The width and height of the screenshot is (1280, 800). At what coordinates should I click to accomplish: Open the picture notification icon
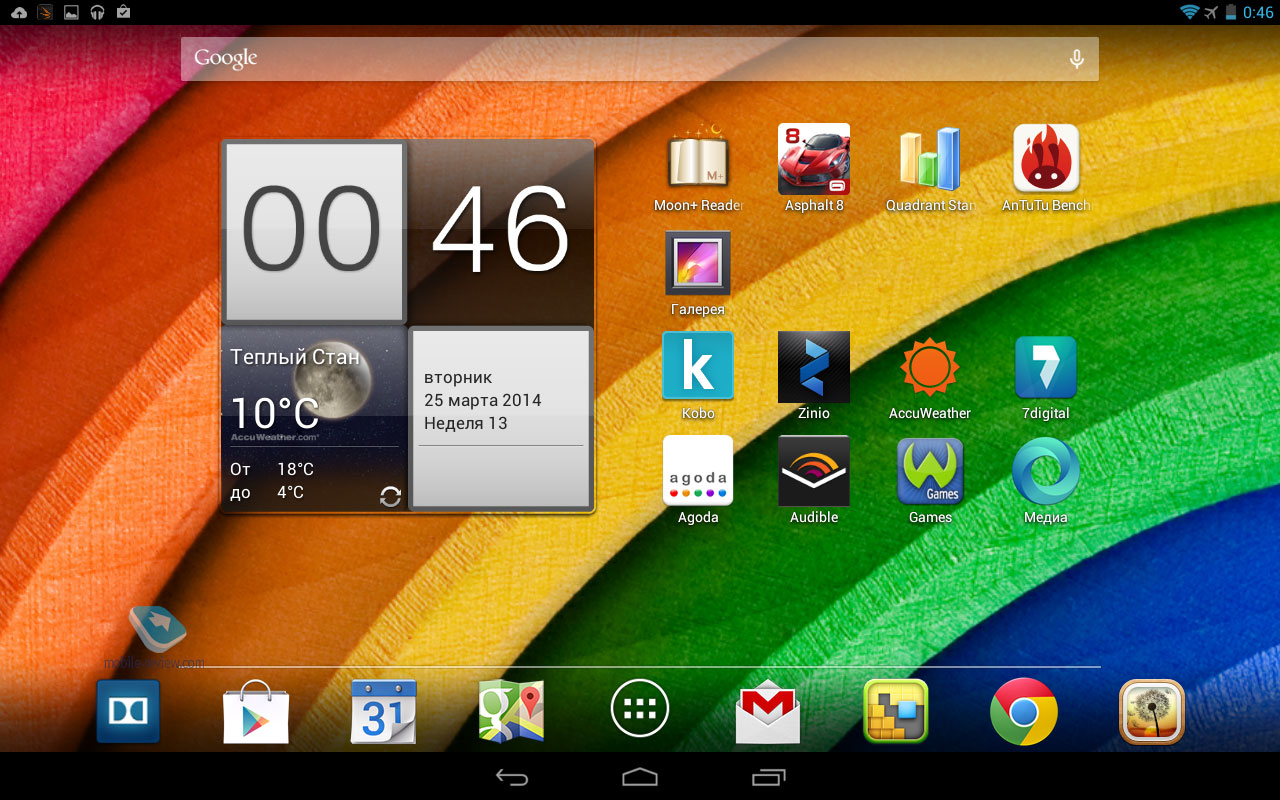(71, 12)
